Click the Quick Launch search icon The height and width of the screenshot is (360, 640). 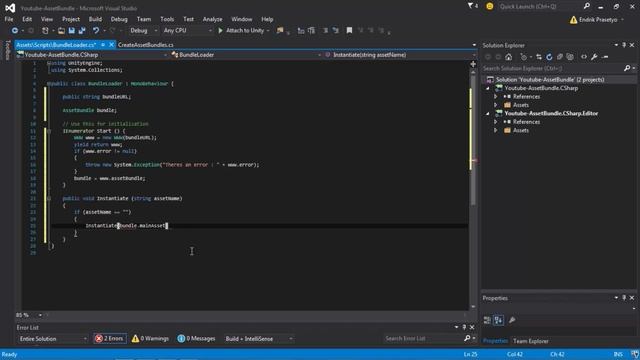[x=587, y=6]
